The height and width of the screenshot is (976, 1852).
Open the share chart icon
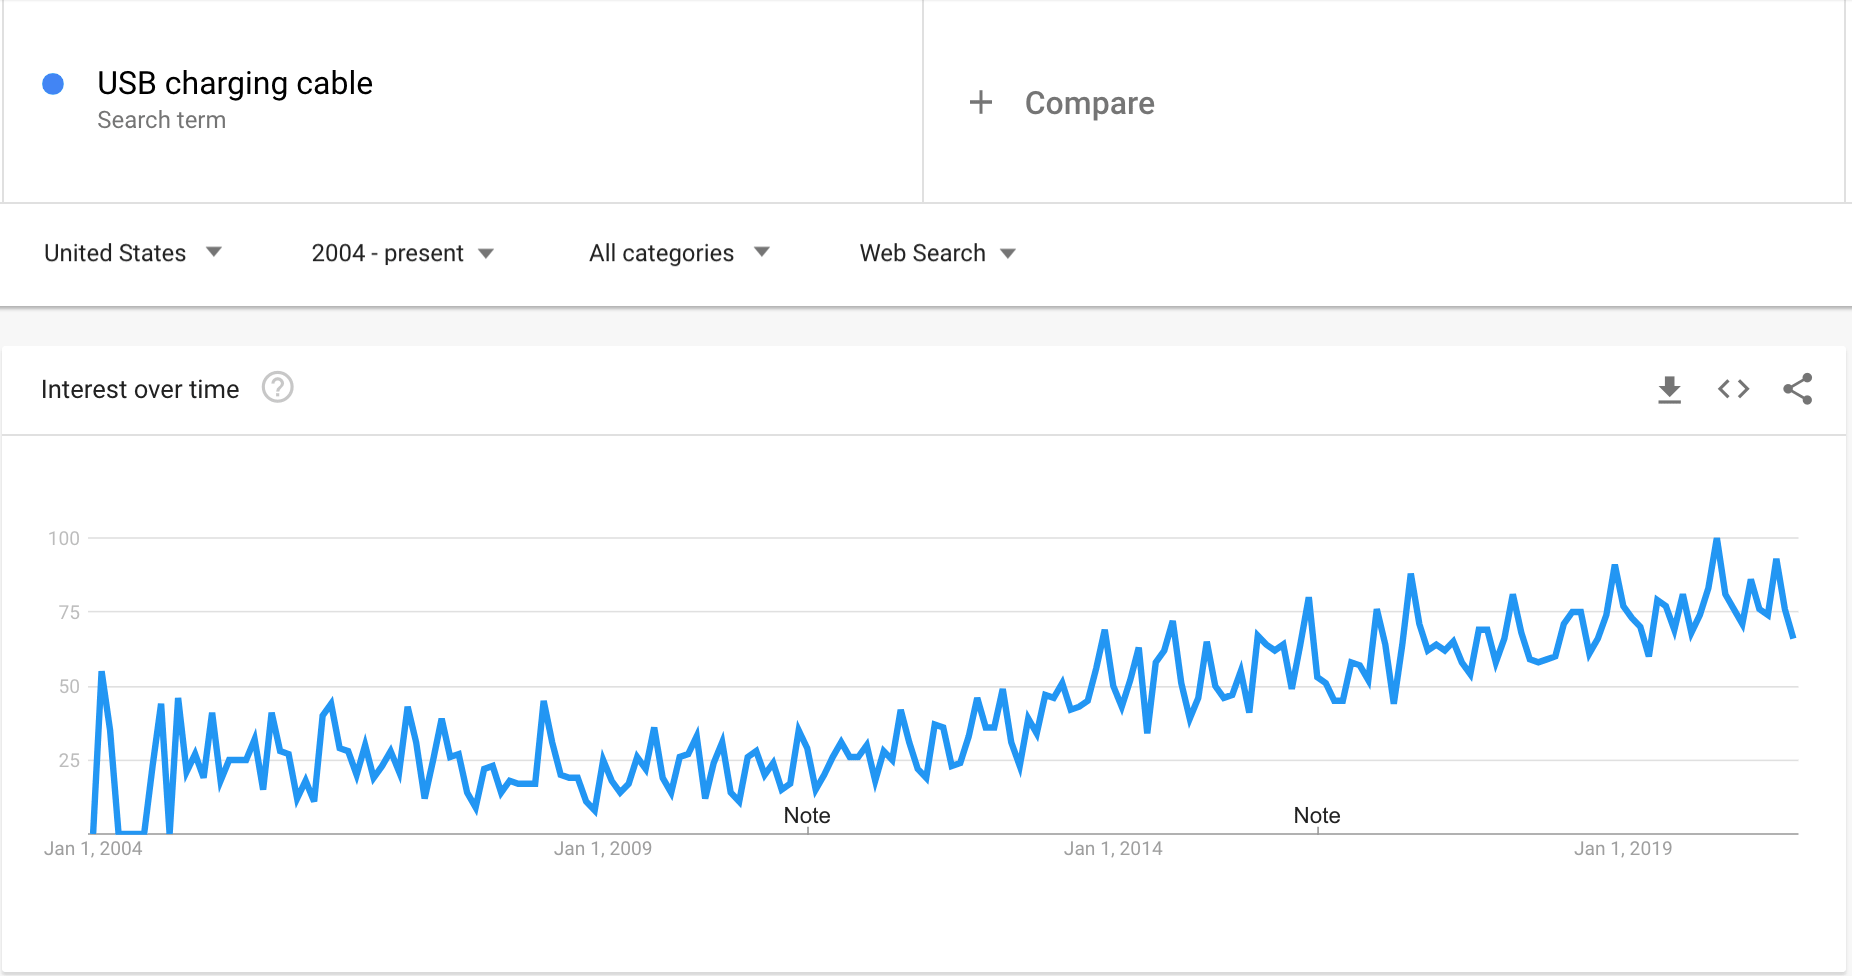1797,389
